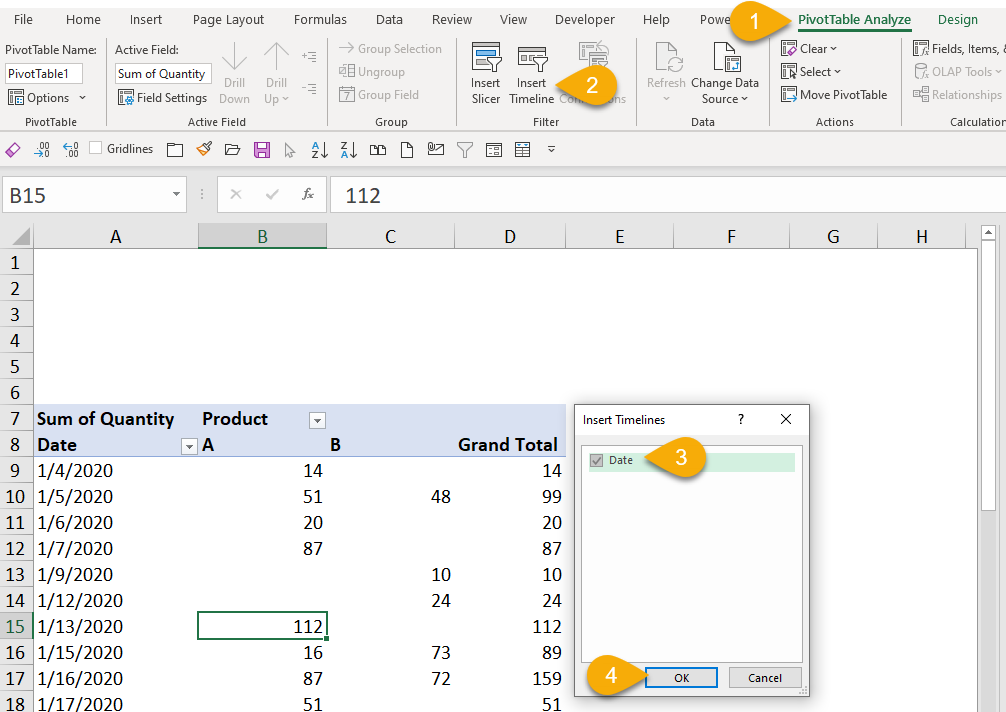Viewport: 1006px width, 712px height.
Task: Expand the Name Box dropdown arrow
Action: (x=177, y=195)
